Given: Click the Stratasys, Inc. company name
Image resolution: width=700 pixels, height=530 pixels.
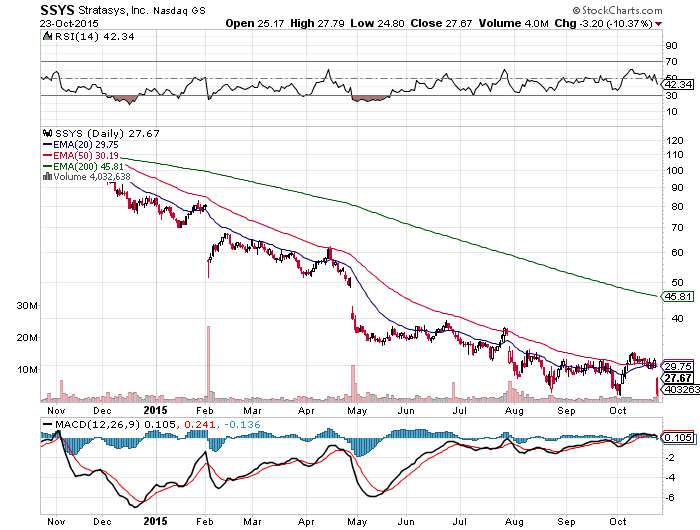Looking at the screenshot, I should 113,10.
